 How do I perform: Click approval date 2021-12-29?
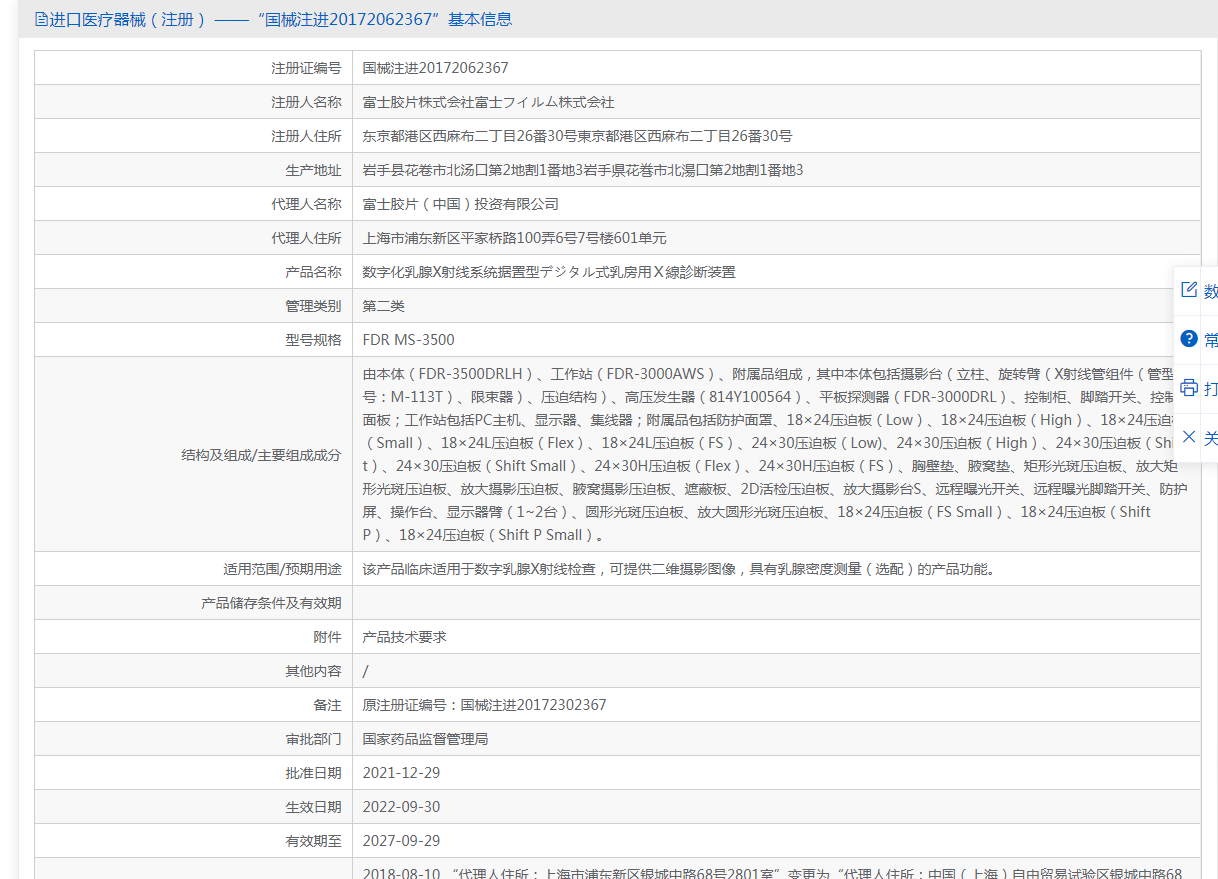click(401, 773)
